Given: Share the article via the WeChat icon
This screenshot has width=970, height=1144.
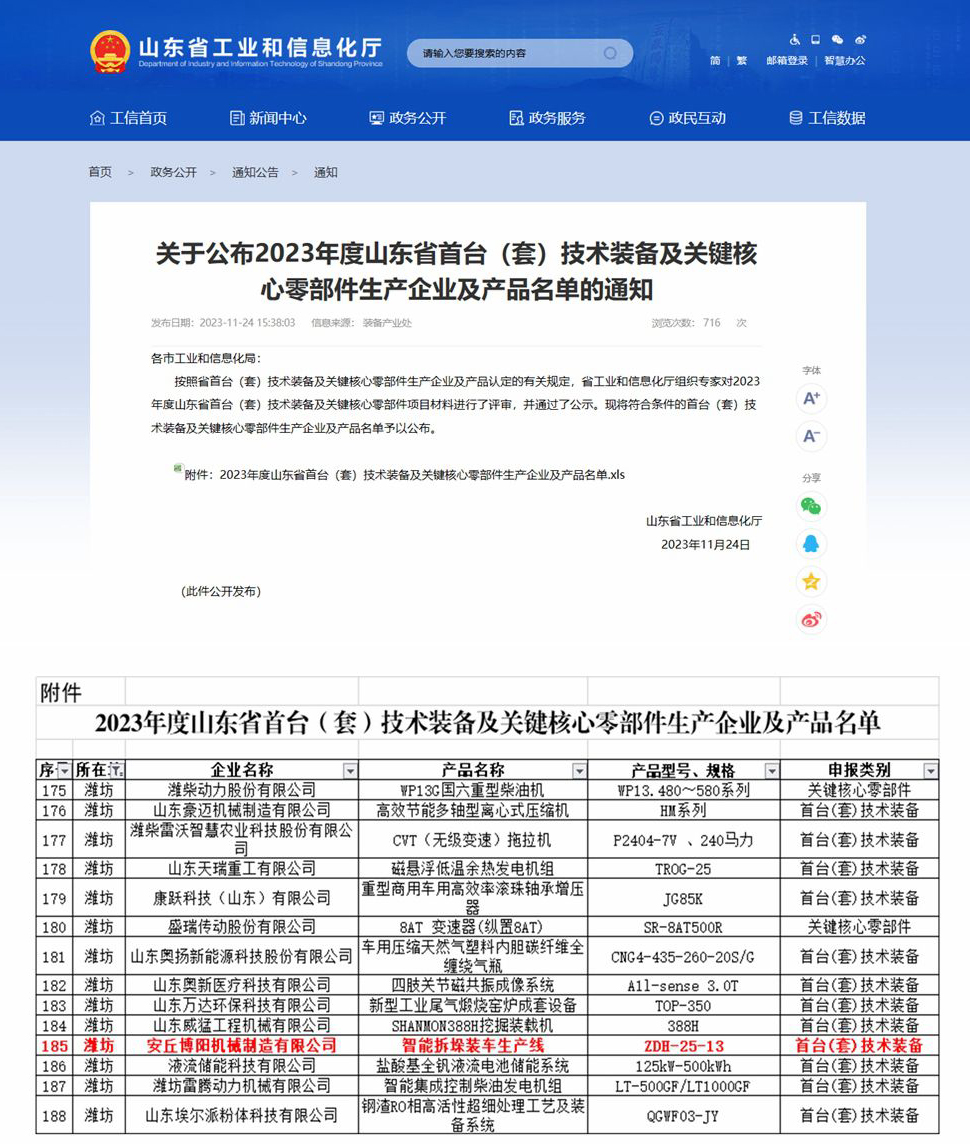Looking at the screenshot, I should tap(810, 507).
